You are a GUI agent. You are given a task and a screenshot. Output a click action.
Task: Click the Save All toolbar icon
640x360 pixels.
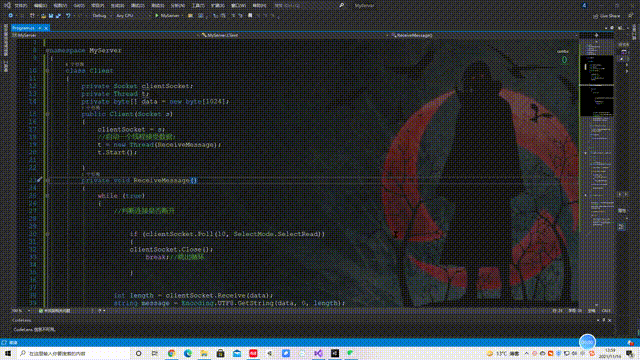(58, 16)
